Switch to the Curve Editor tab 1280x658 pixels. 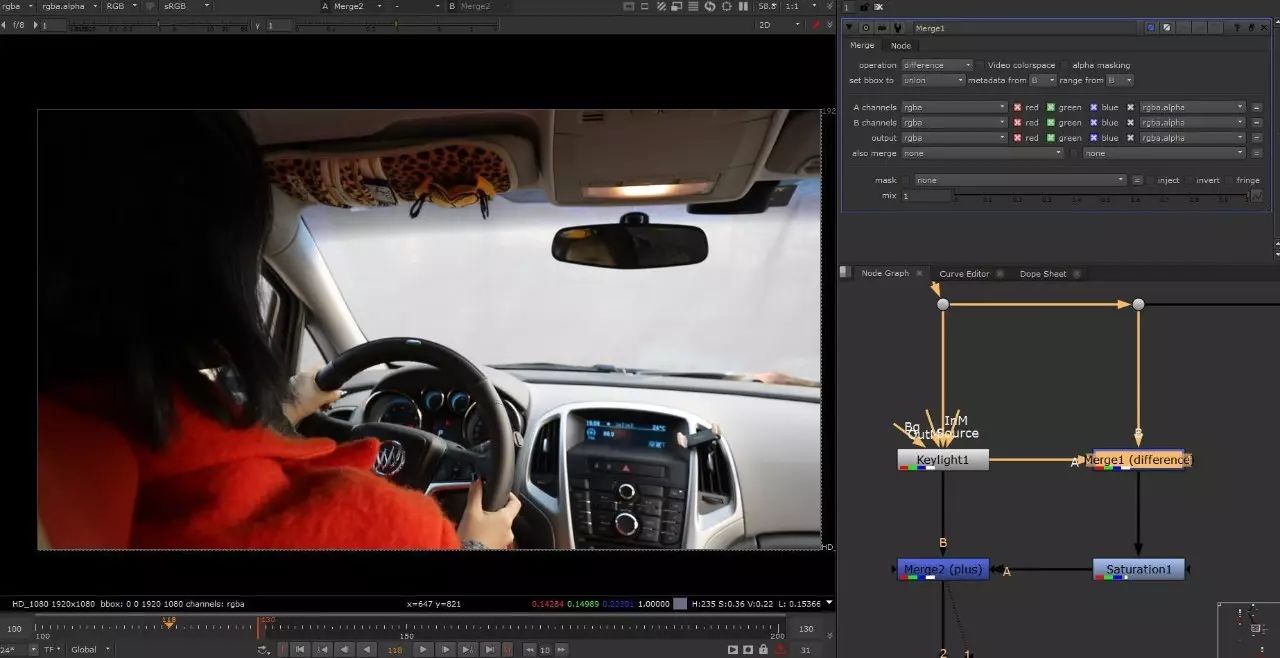tap(964, 274)
